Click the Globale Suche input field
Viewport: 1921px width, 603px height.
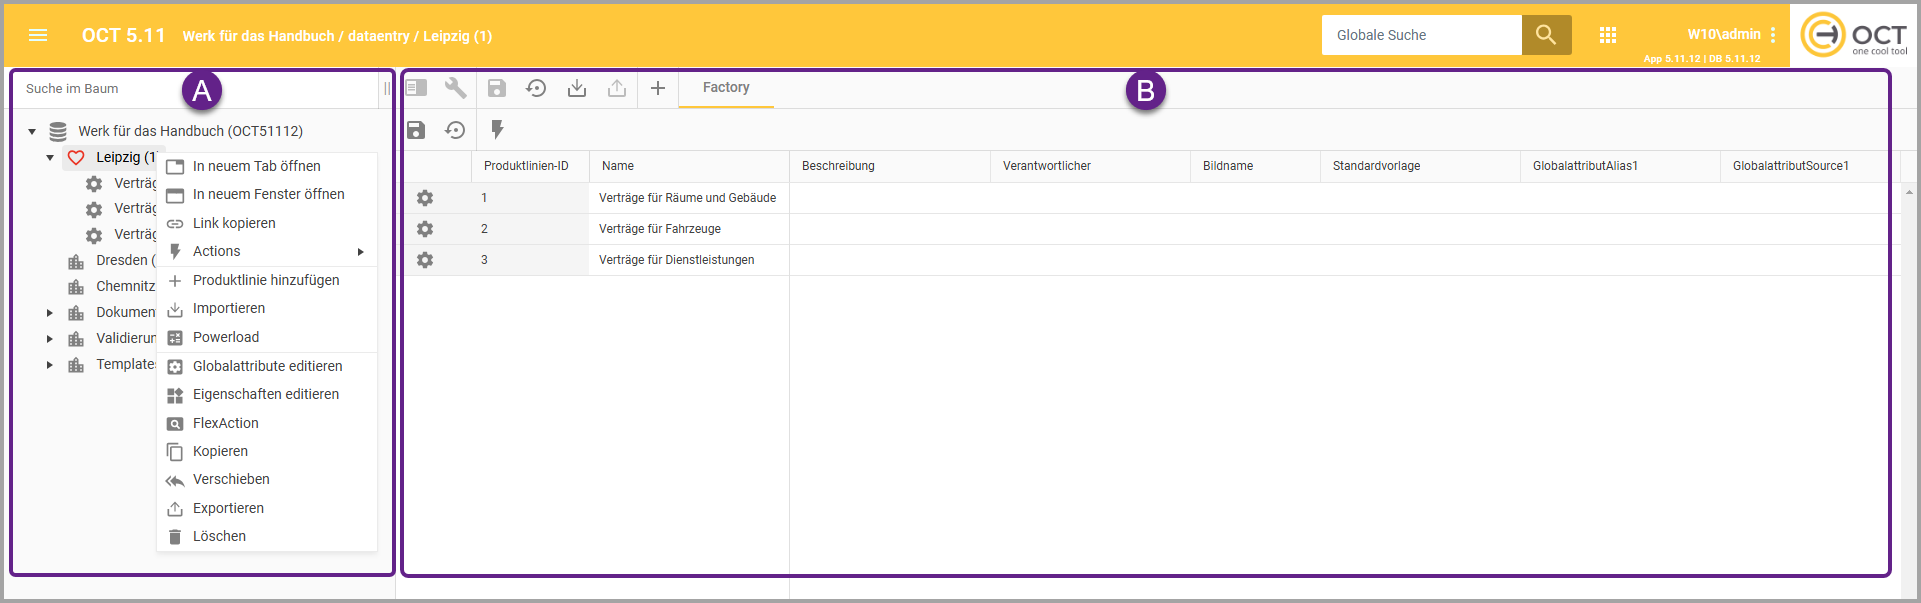tap(1421, 35)
